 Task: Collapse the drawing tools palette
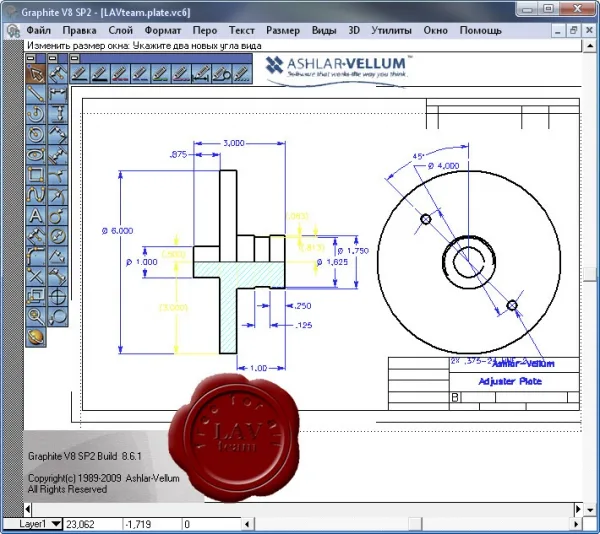pos(31,58)
